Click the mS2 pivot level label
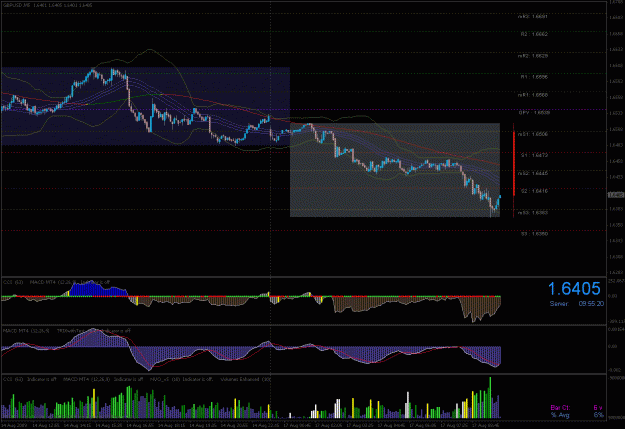Screen dimensions: 625x429 (x=533, y=173)
